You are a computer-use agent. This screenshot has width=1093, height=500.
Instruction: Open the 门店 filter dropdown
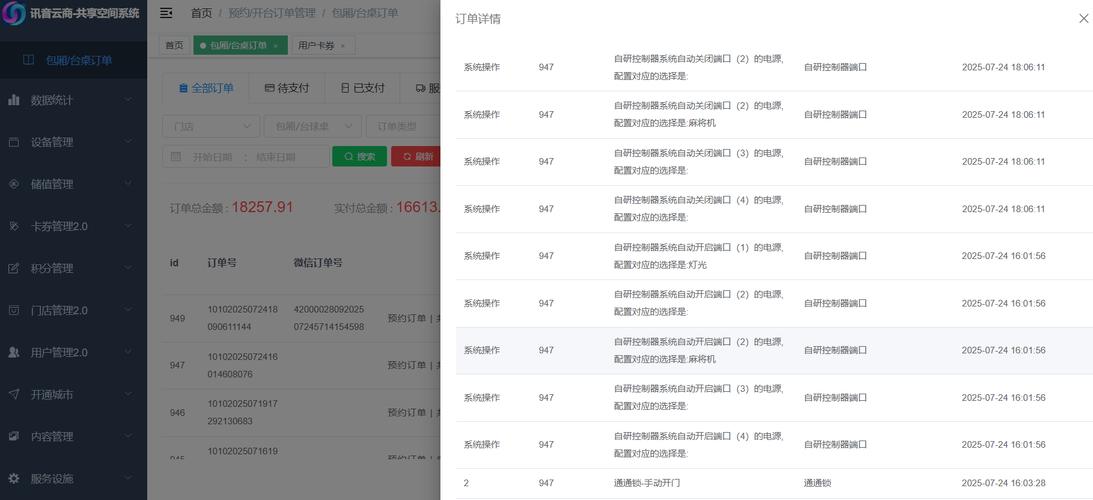point(211,126)
